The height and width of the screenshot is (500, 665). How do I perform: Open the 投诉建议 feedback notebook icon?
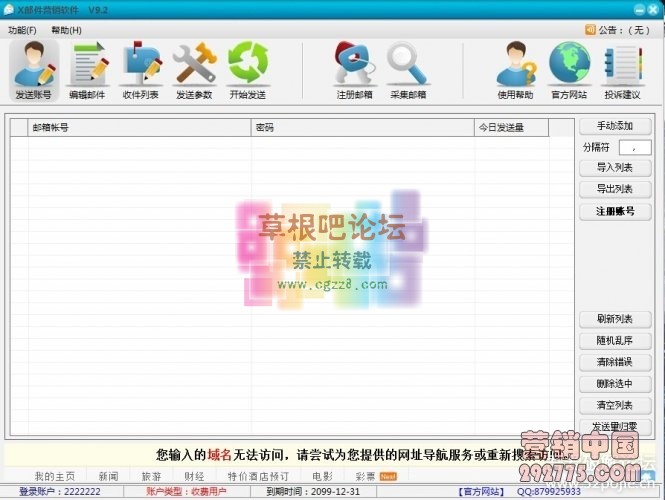click(x=622, y=70)
